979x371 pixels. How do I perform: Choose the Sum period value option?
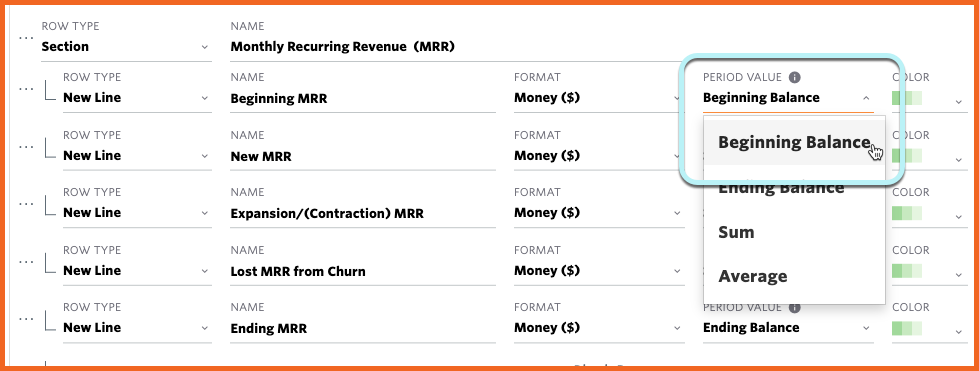pos(794,232)
